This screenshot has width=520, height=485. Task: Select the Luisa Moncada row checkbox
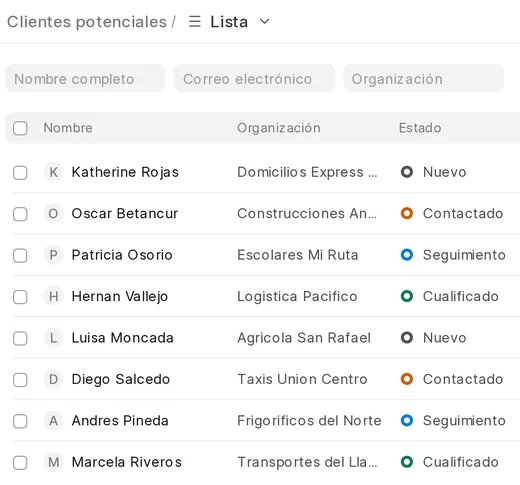[20, 338]
